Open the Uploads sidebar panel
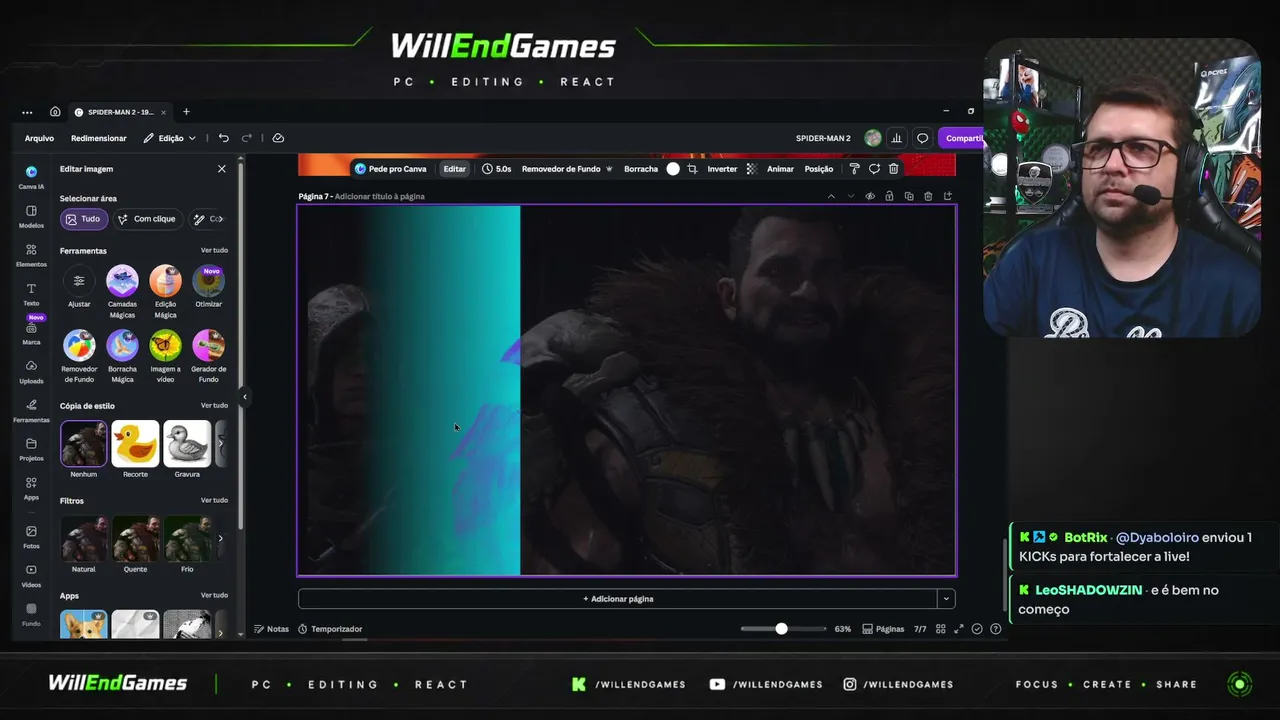1280x720 pixels. coord(31,371)
